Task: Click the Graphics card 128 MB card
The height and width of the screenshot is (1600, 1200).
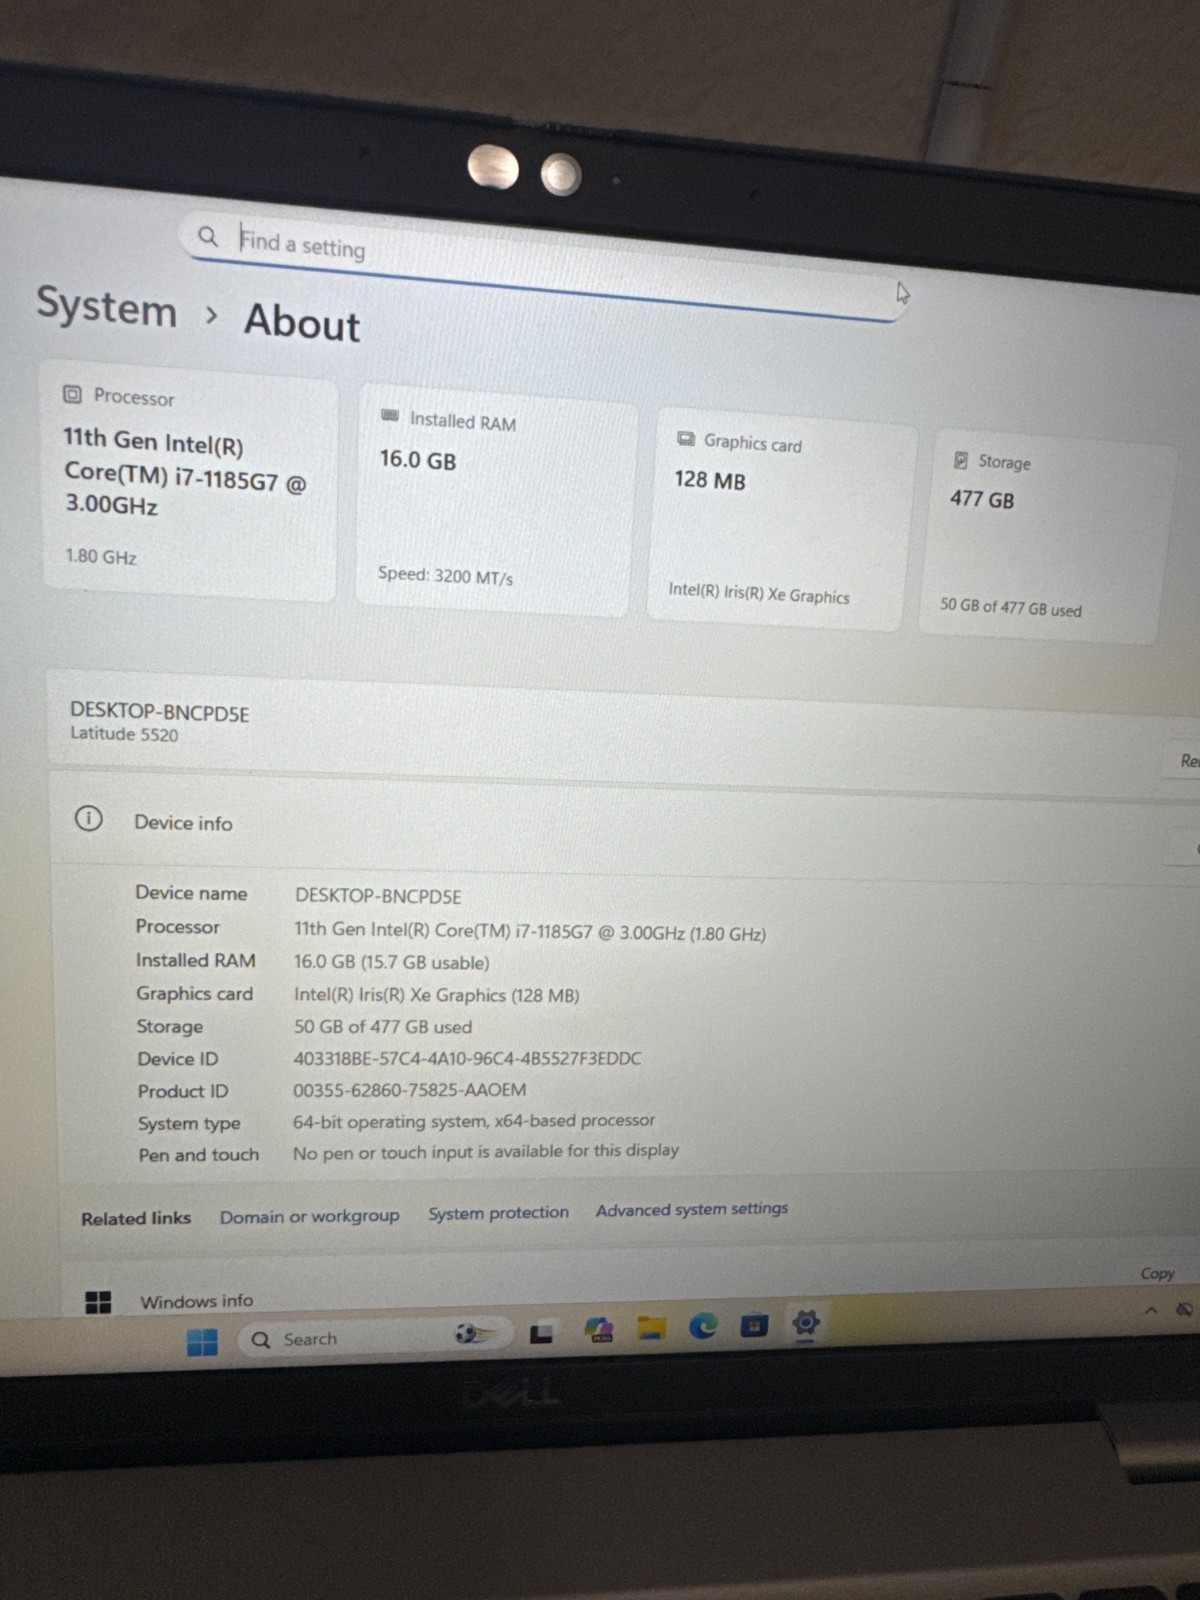Action: point(782,518)
